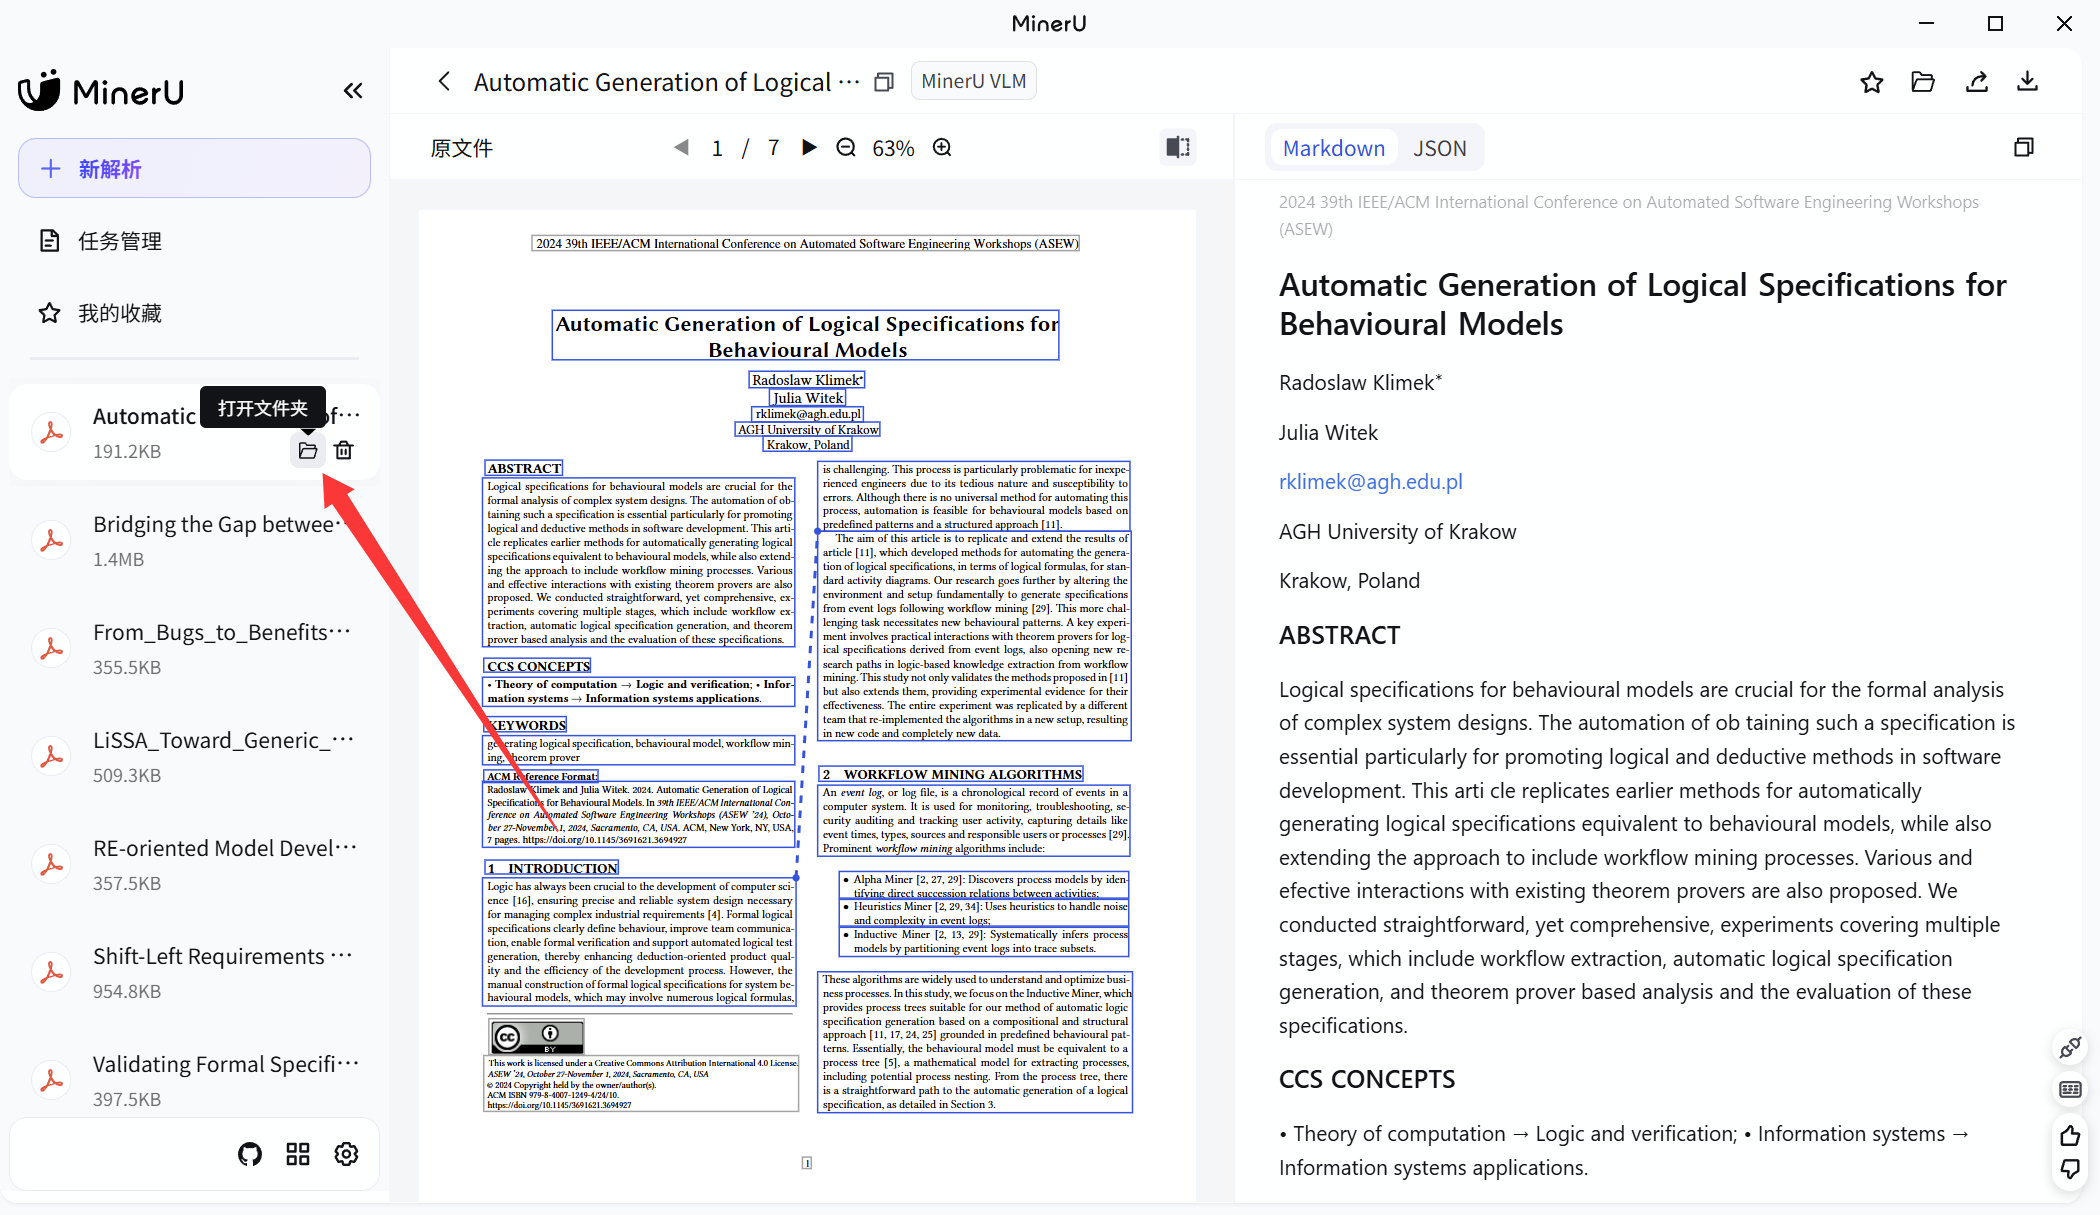Viewport: 2100px width, 1215px height.
Task: Add the document to favorites (star icon)
Action: pos(1872,82)
